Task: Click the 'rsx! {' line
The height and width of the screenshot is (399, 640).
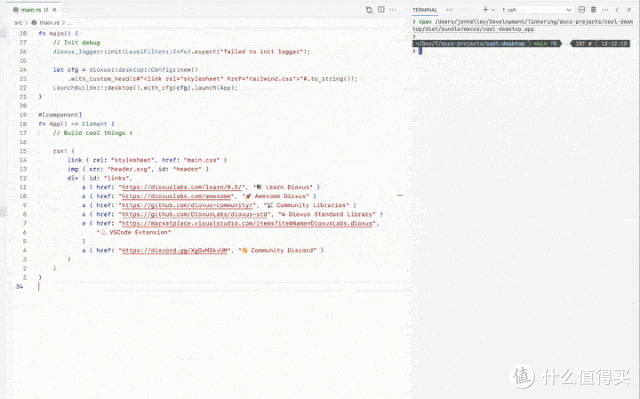Action: (x=64, y=151)
